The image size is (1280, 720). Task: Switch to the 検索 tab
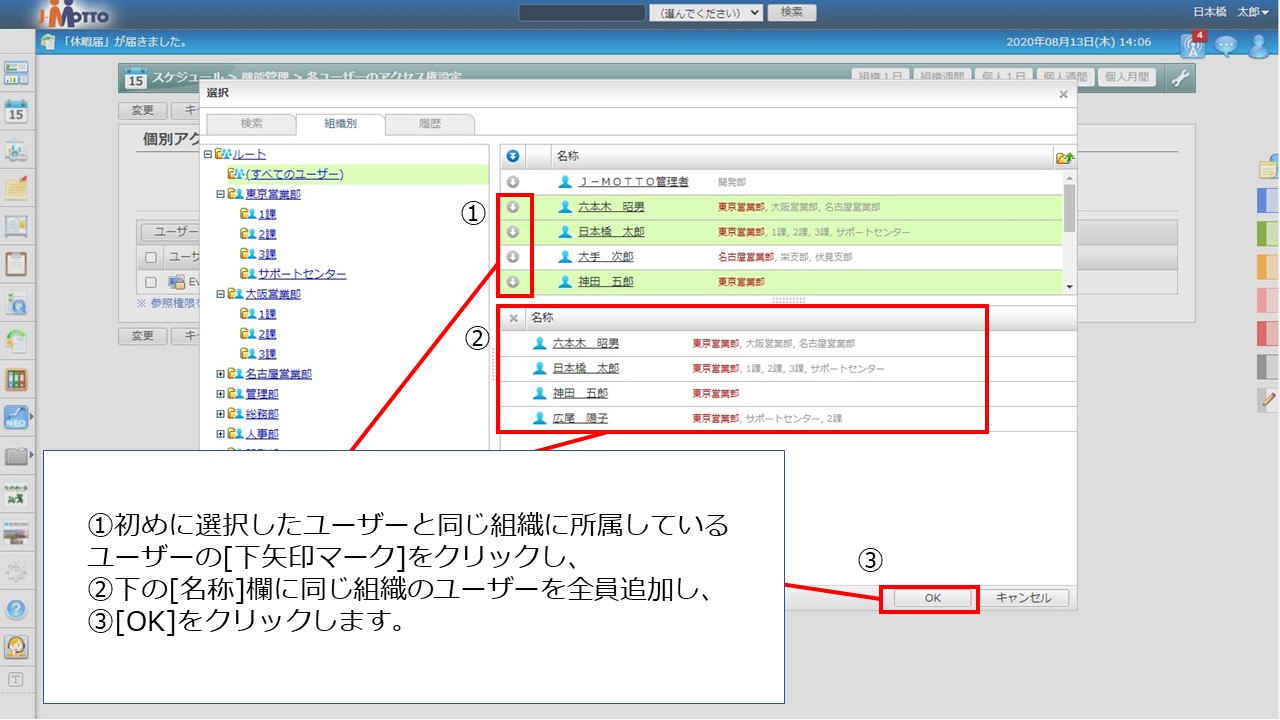click(x=251, y=124)
